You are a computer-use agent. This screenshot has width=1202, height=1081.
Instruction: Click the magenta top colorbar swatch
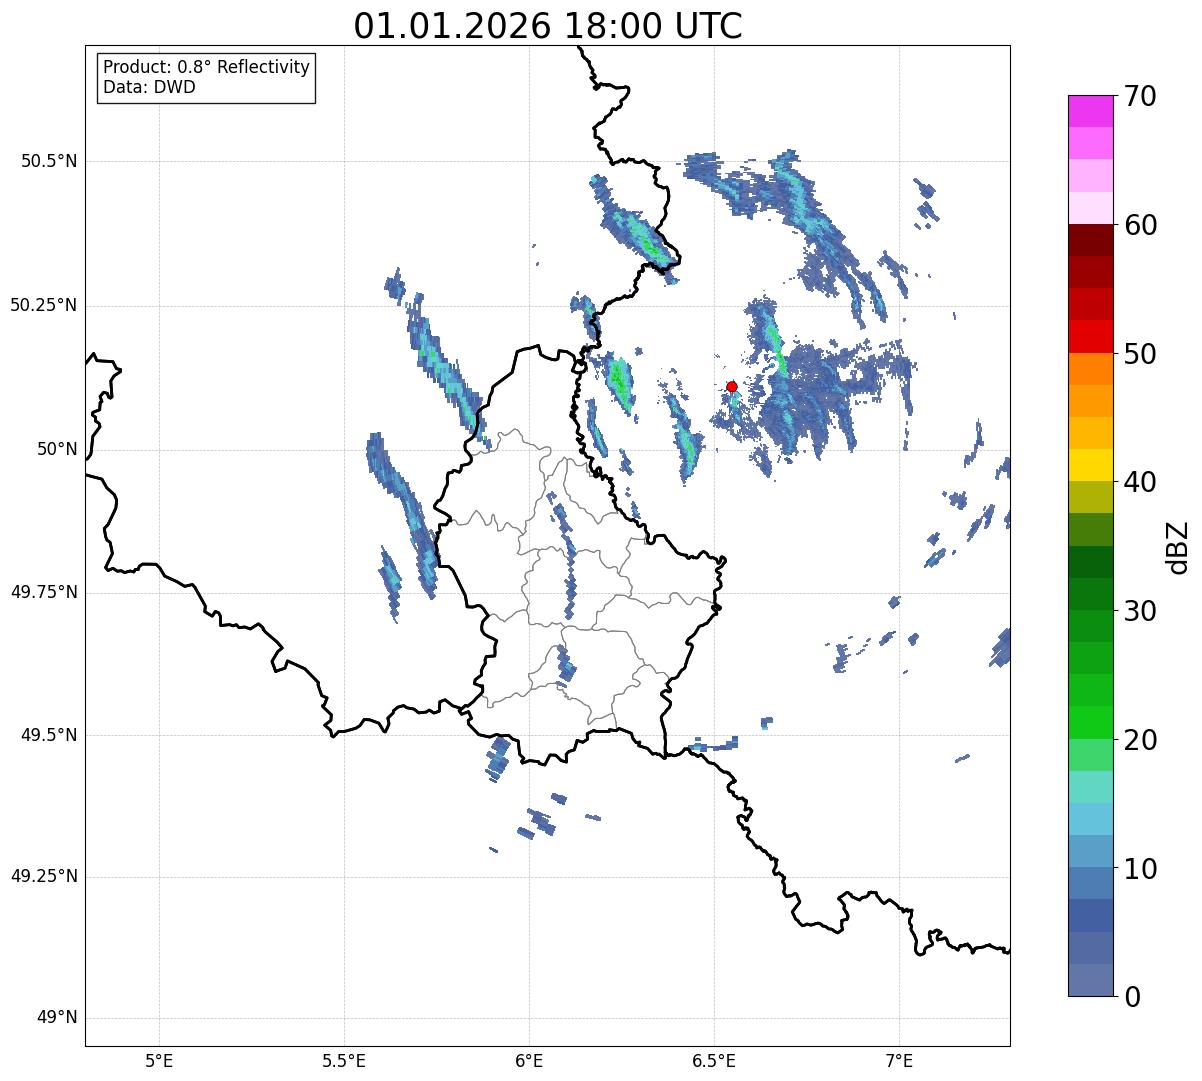tap(1090, 111)
